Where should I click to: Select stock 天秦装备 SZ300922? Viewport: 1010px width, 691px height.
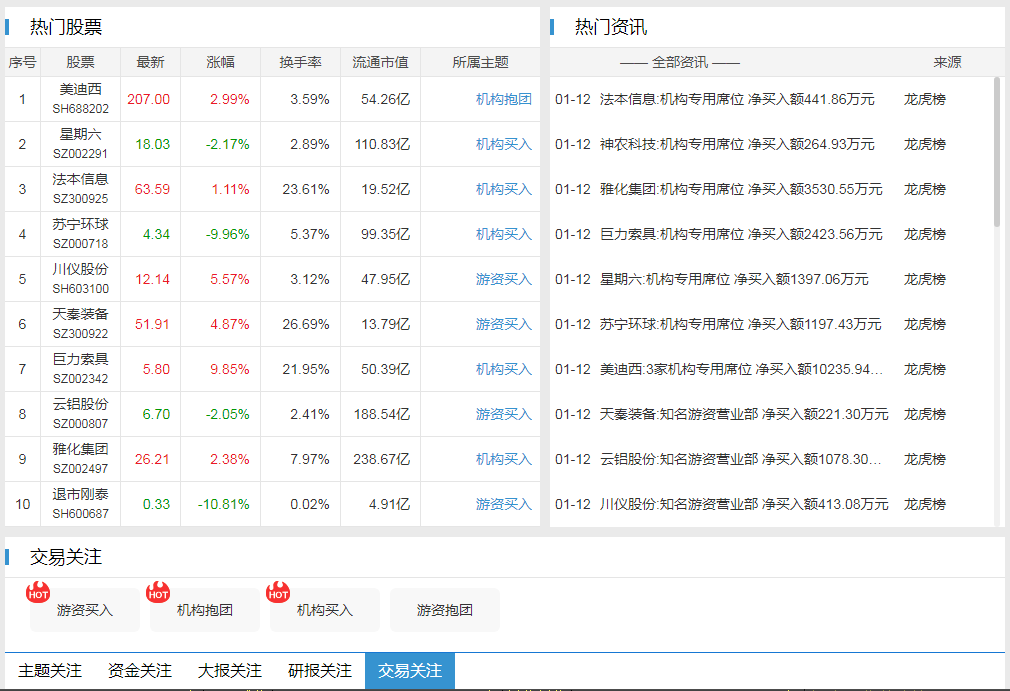point(81,324)
